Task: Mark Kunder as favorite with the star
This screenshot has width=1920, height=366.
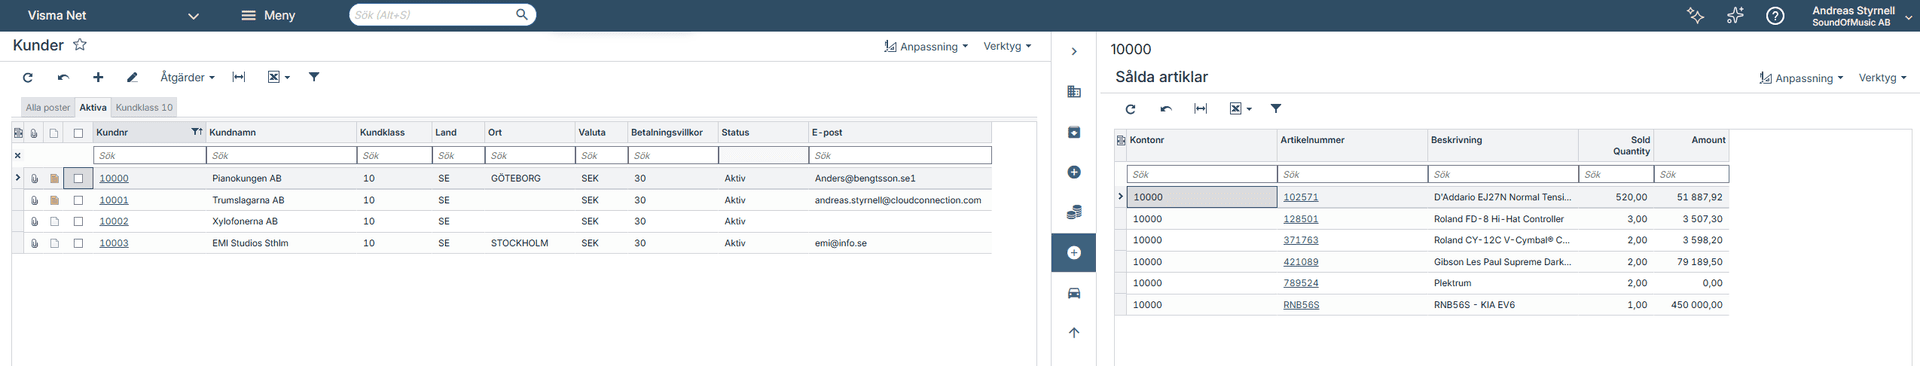Action: point(80,45)
